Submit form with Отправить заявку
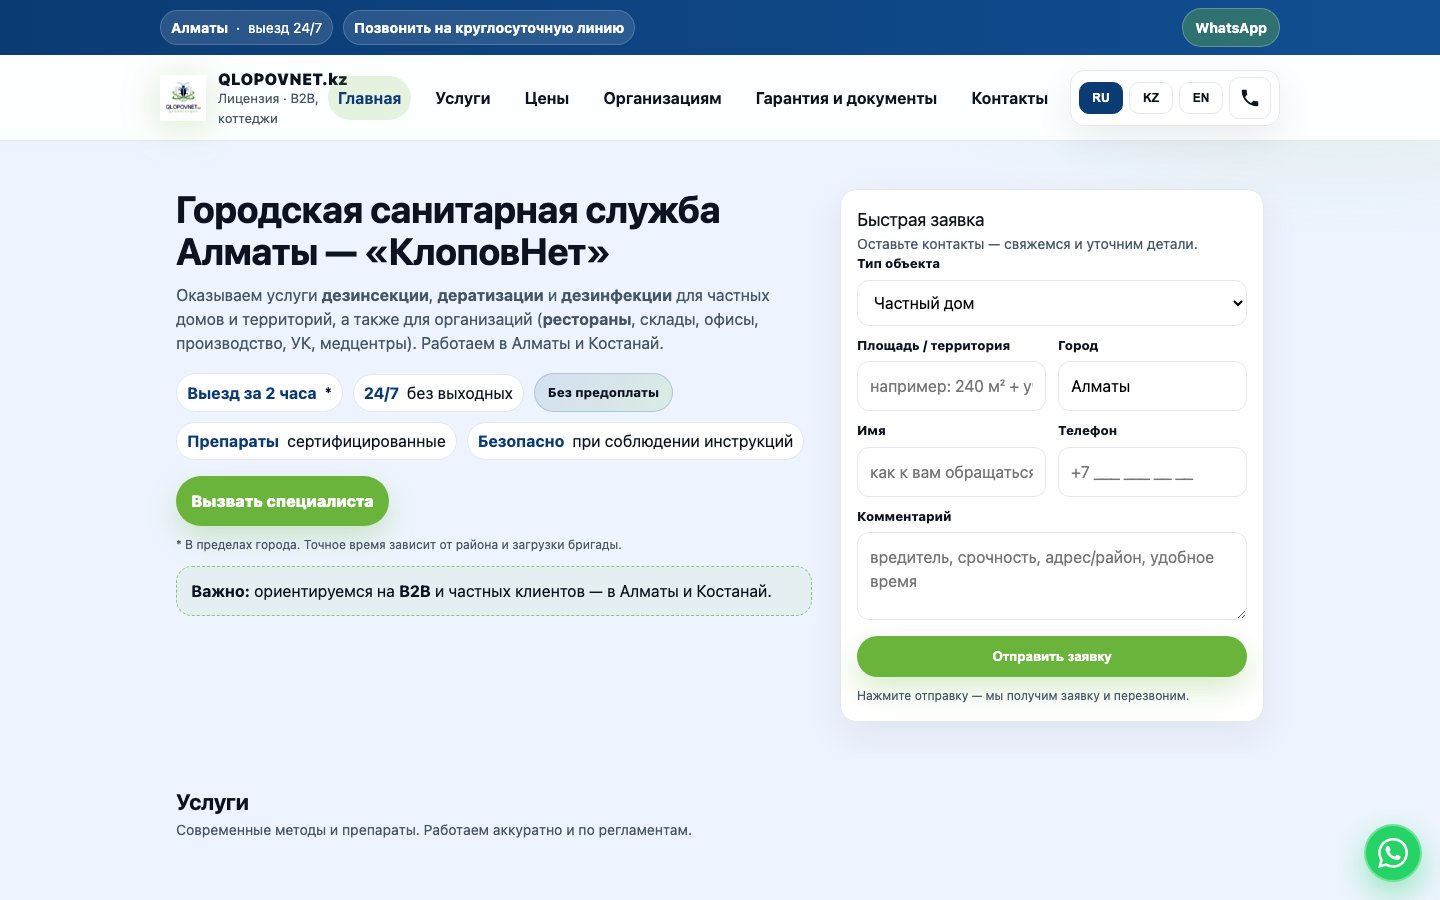This screenshot has height=900, width=1440. click(x=1052, y=656)
